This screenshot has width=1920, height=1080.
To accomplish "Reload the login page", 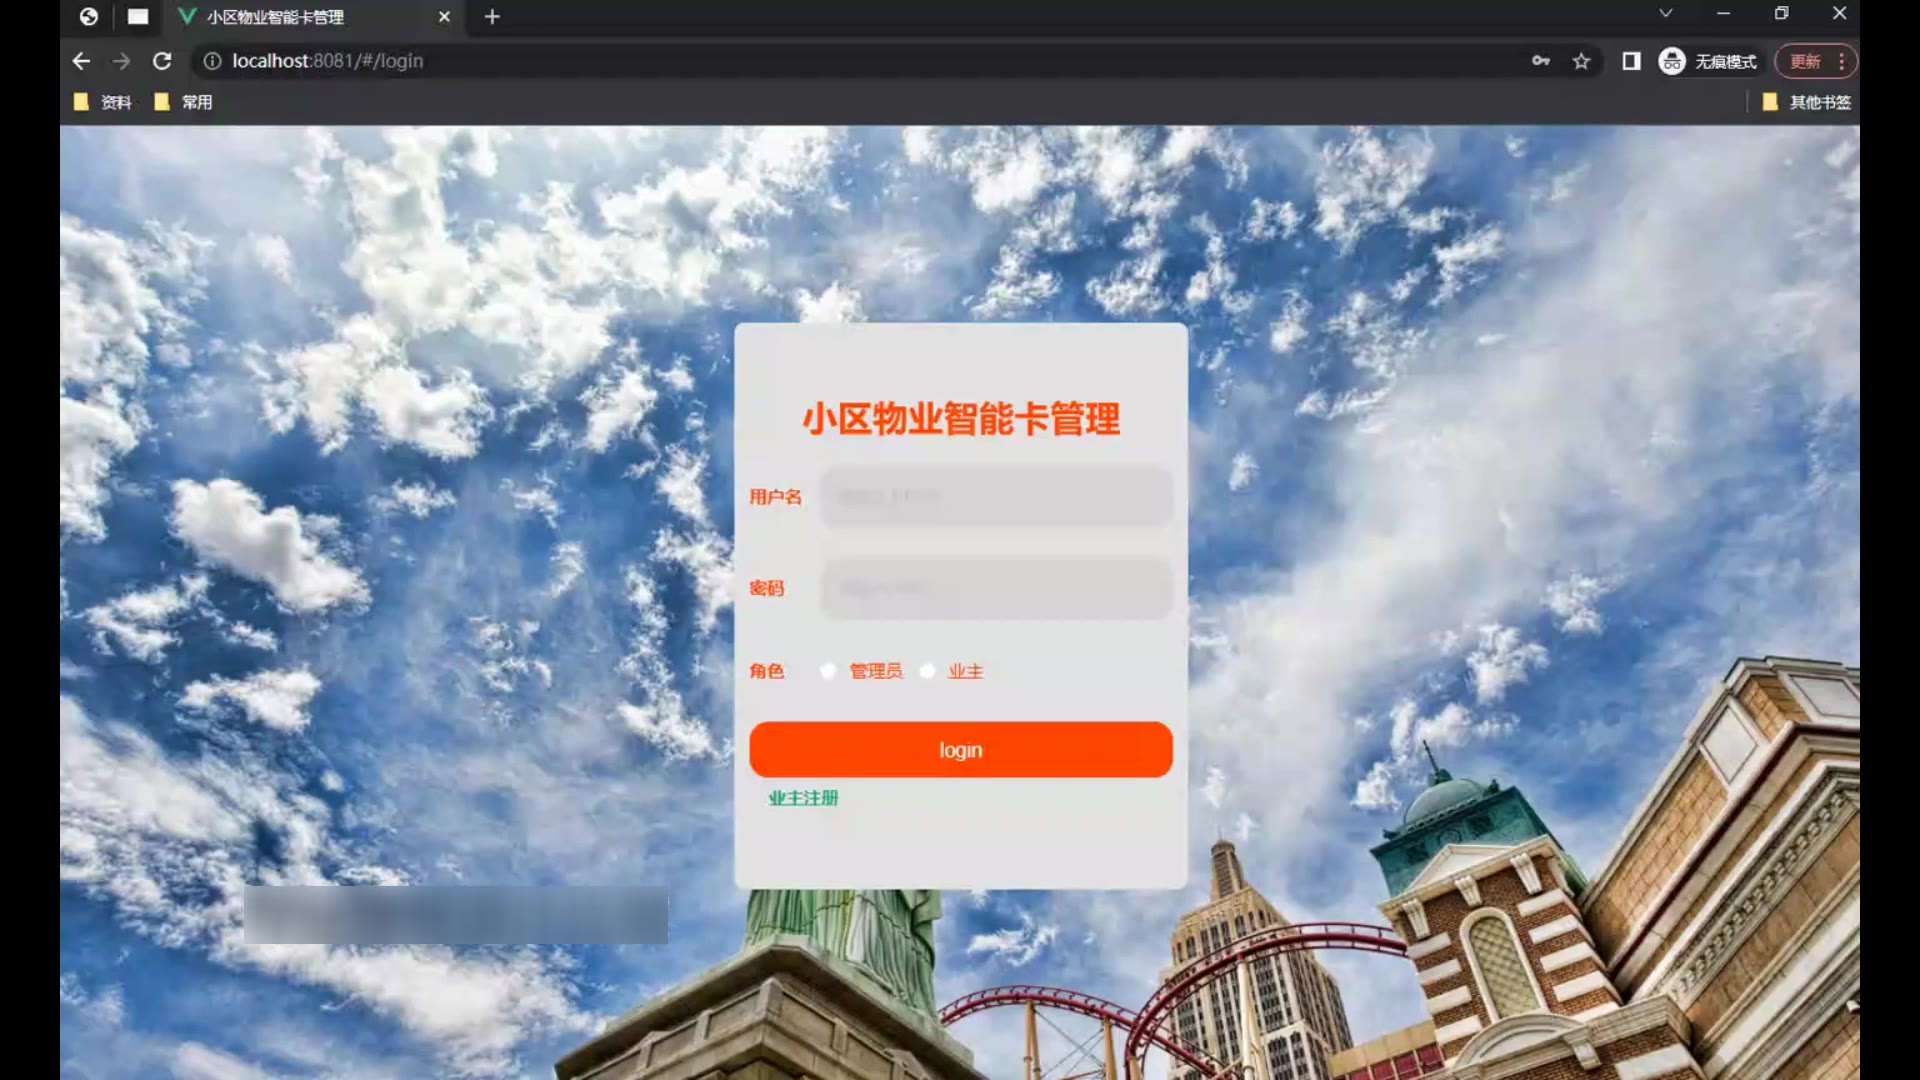I will click(162, 61).
